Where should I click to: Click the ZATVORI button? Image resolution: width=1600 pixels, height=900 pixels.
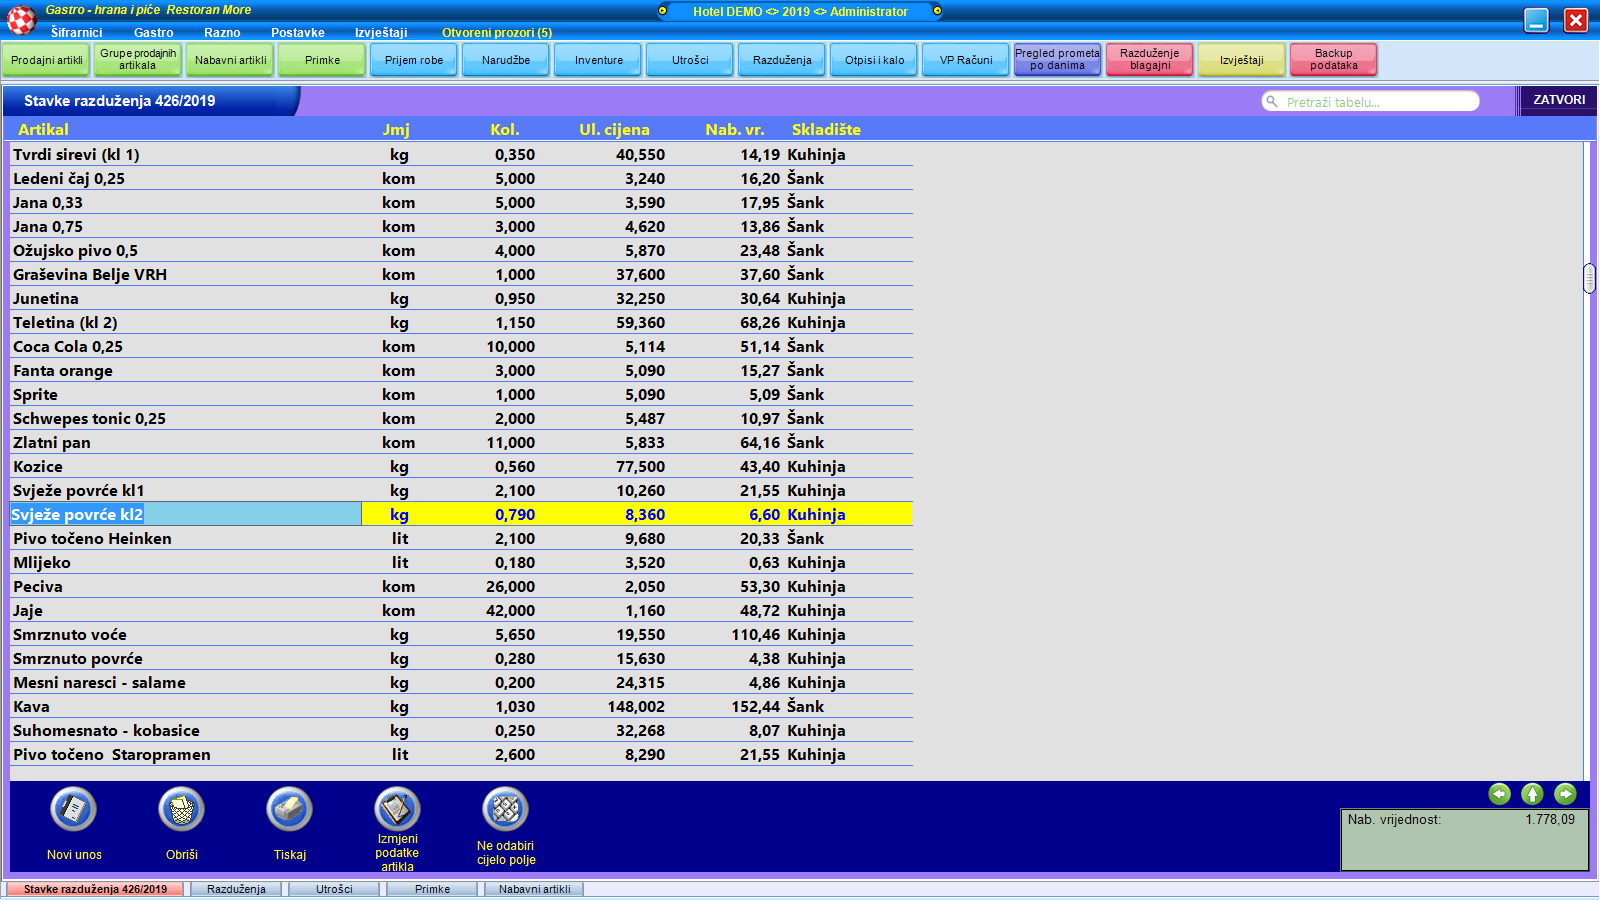[x=1558, y=100]
